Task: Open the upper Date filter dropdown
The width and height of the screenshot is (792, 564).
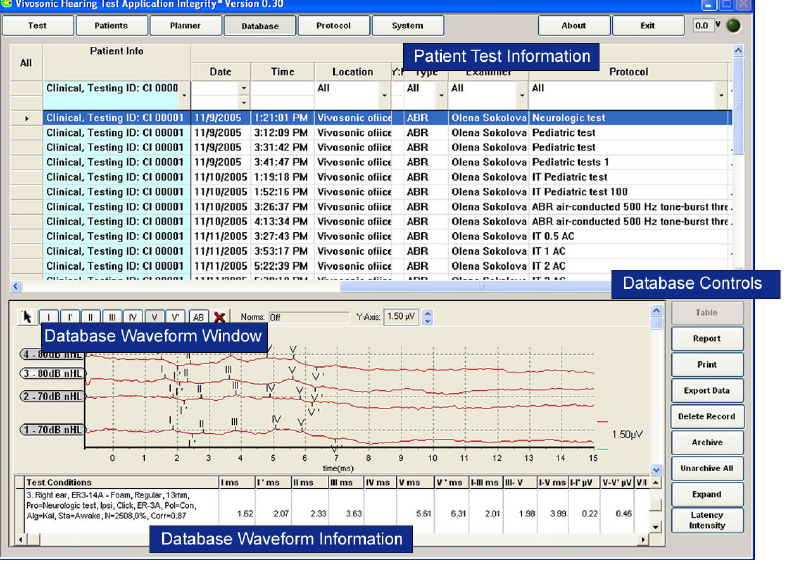Action: click(244, 88)
